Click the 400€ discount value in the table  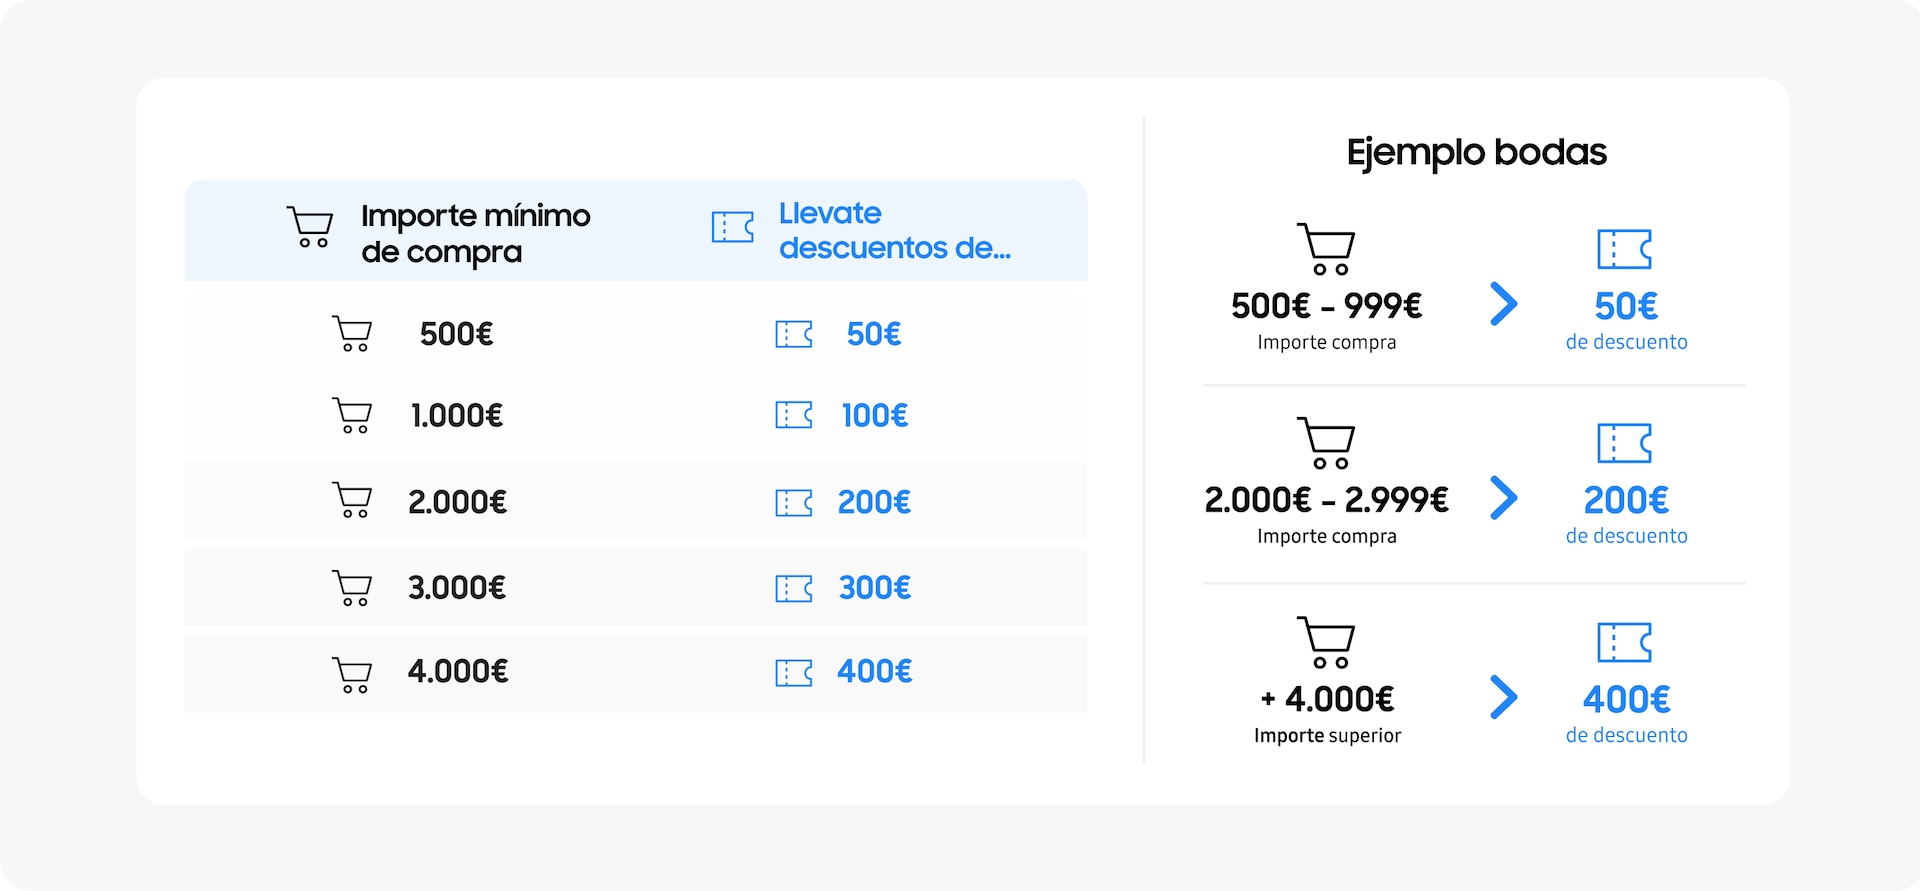875,671
